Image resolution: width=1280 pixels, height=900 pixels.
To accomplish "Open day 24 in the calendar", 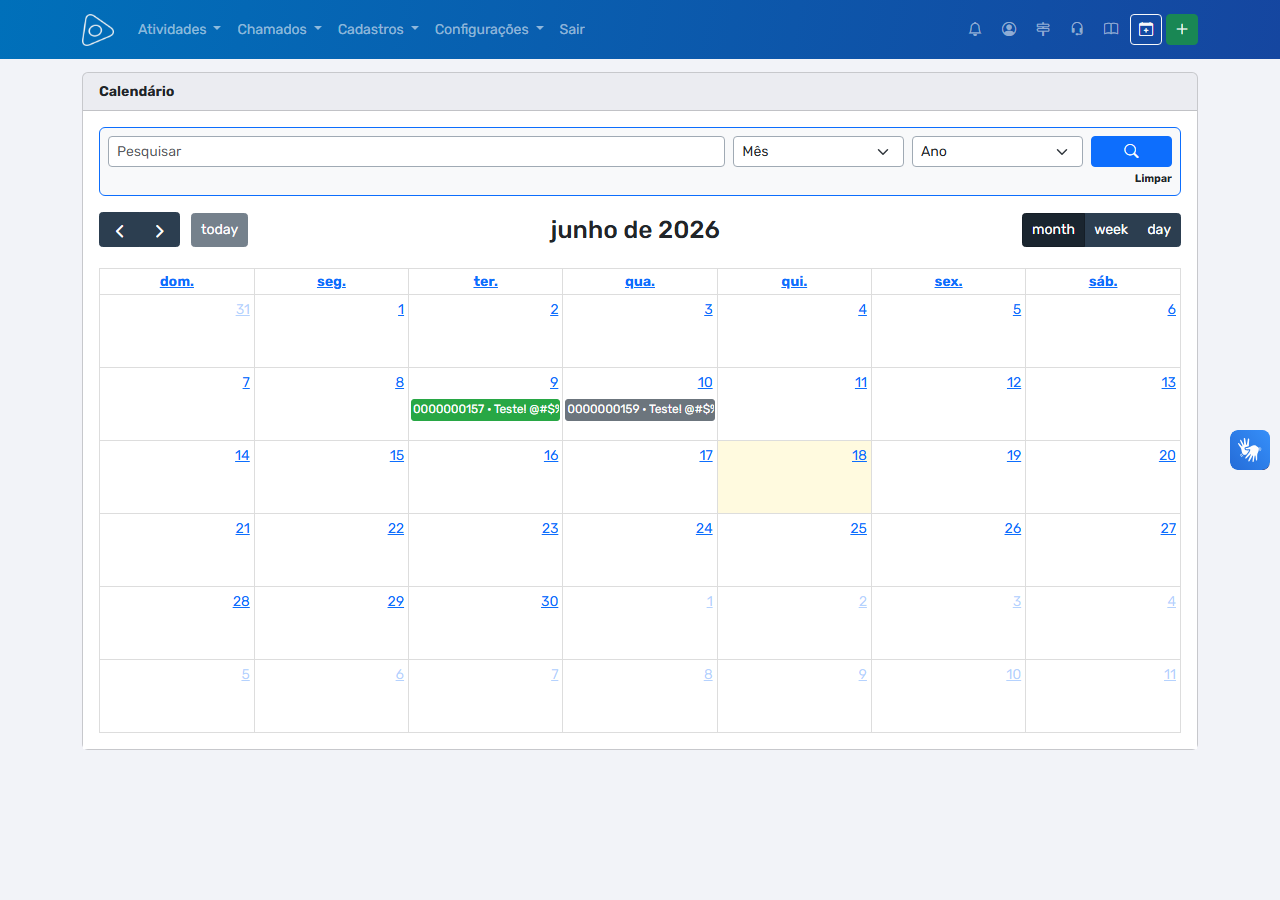I will point(704,529).
